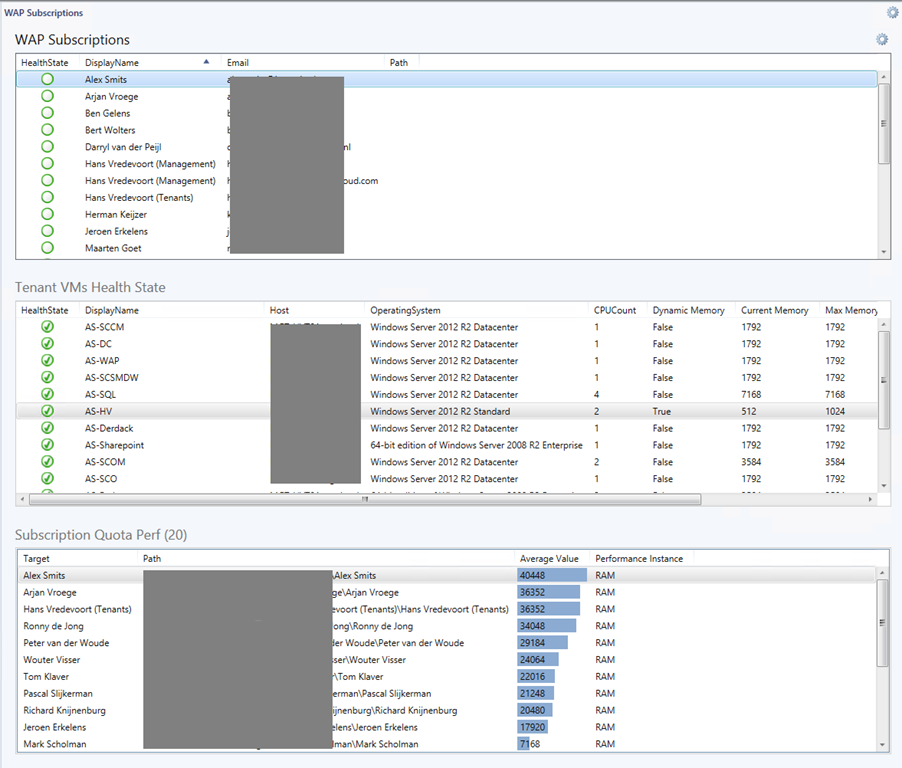
Task: Sort quota perf by Performance Instance column
Action: (x=639, y=559)
